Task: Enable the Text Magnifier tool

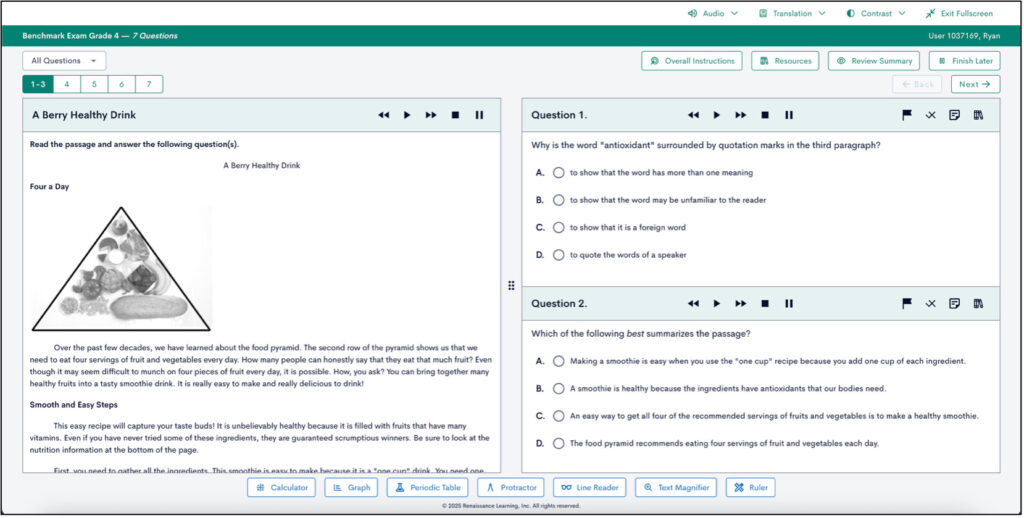Action: point(676,487)
